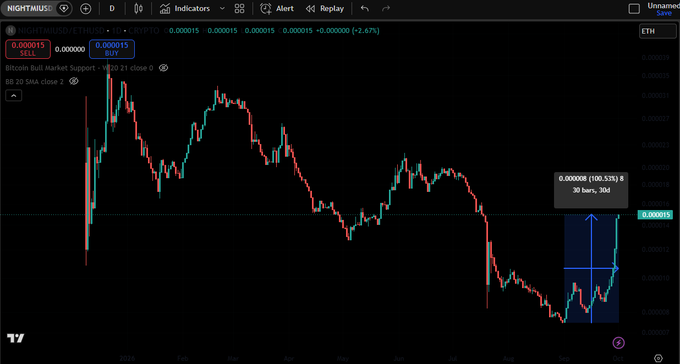Image resolution: width=680 pixels, height=364 pixels.
Task: Open the Unnamed layout menu
Action: 663,6
